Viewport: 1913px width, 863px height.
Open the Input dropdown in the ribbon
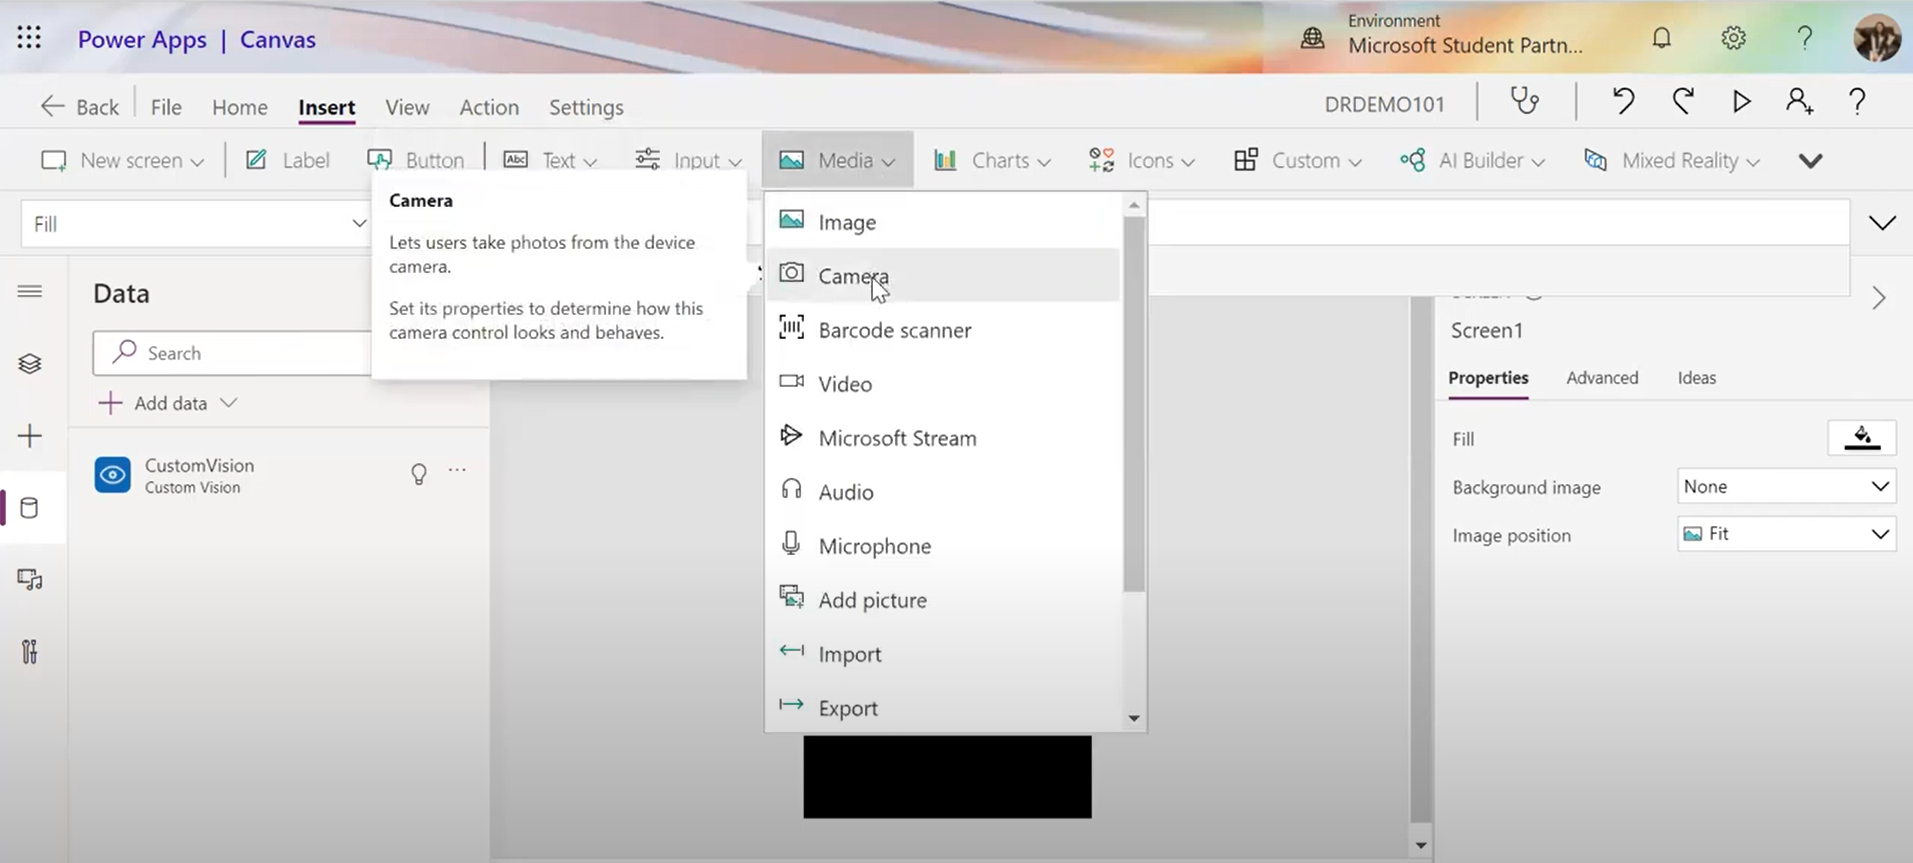[x=688, y=160]
